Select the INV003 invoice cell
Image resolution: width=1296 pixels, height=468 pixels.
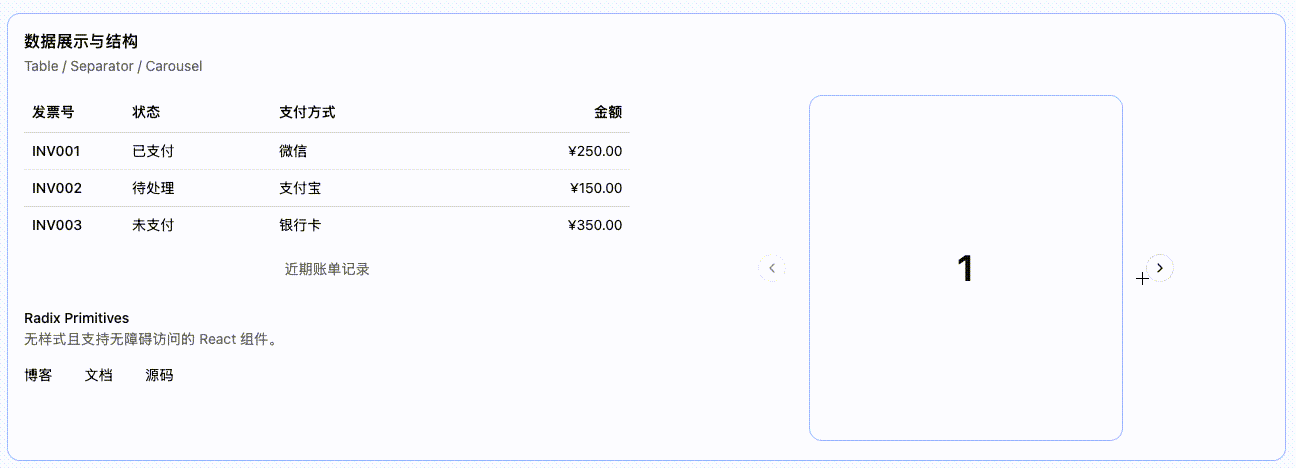[57, 226]
